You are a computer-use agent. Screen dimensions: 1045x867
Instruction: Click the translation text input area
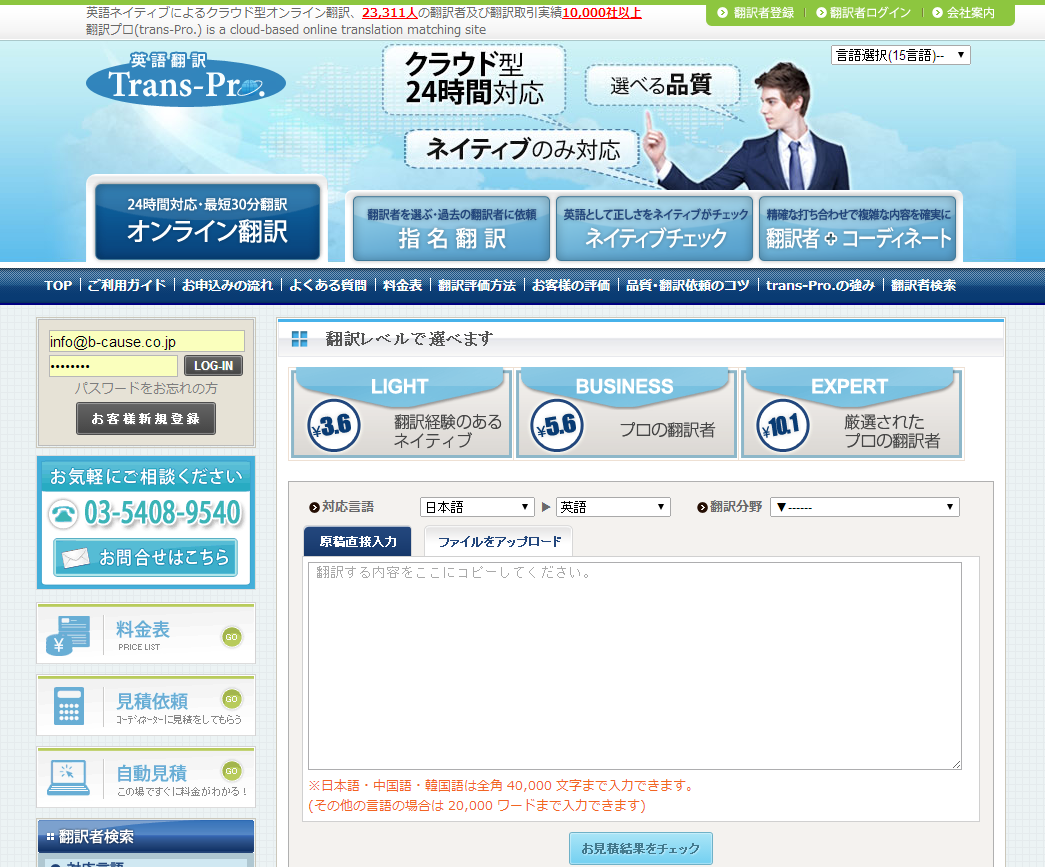(x=634, y=666)
